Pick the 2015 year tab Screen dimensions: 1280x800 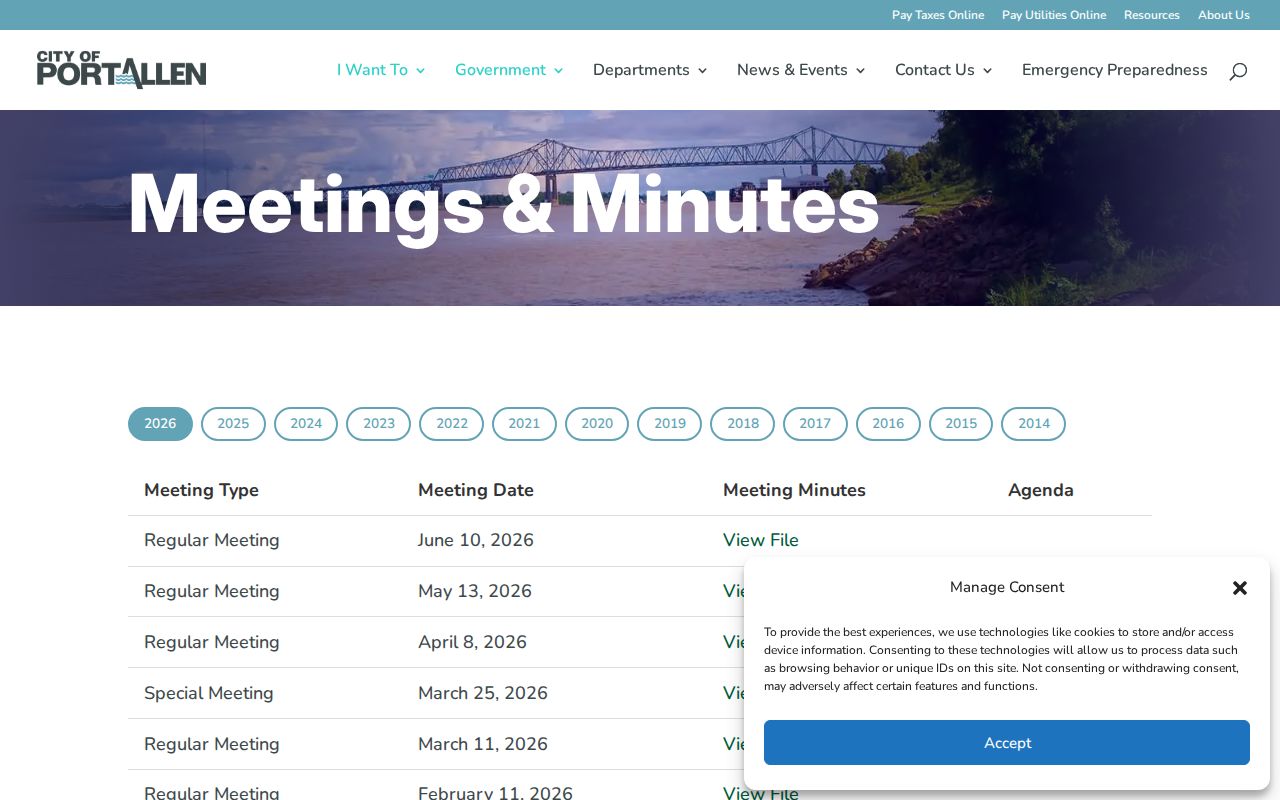961,424
